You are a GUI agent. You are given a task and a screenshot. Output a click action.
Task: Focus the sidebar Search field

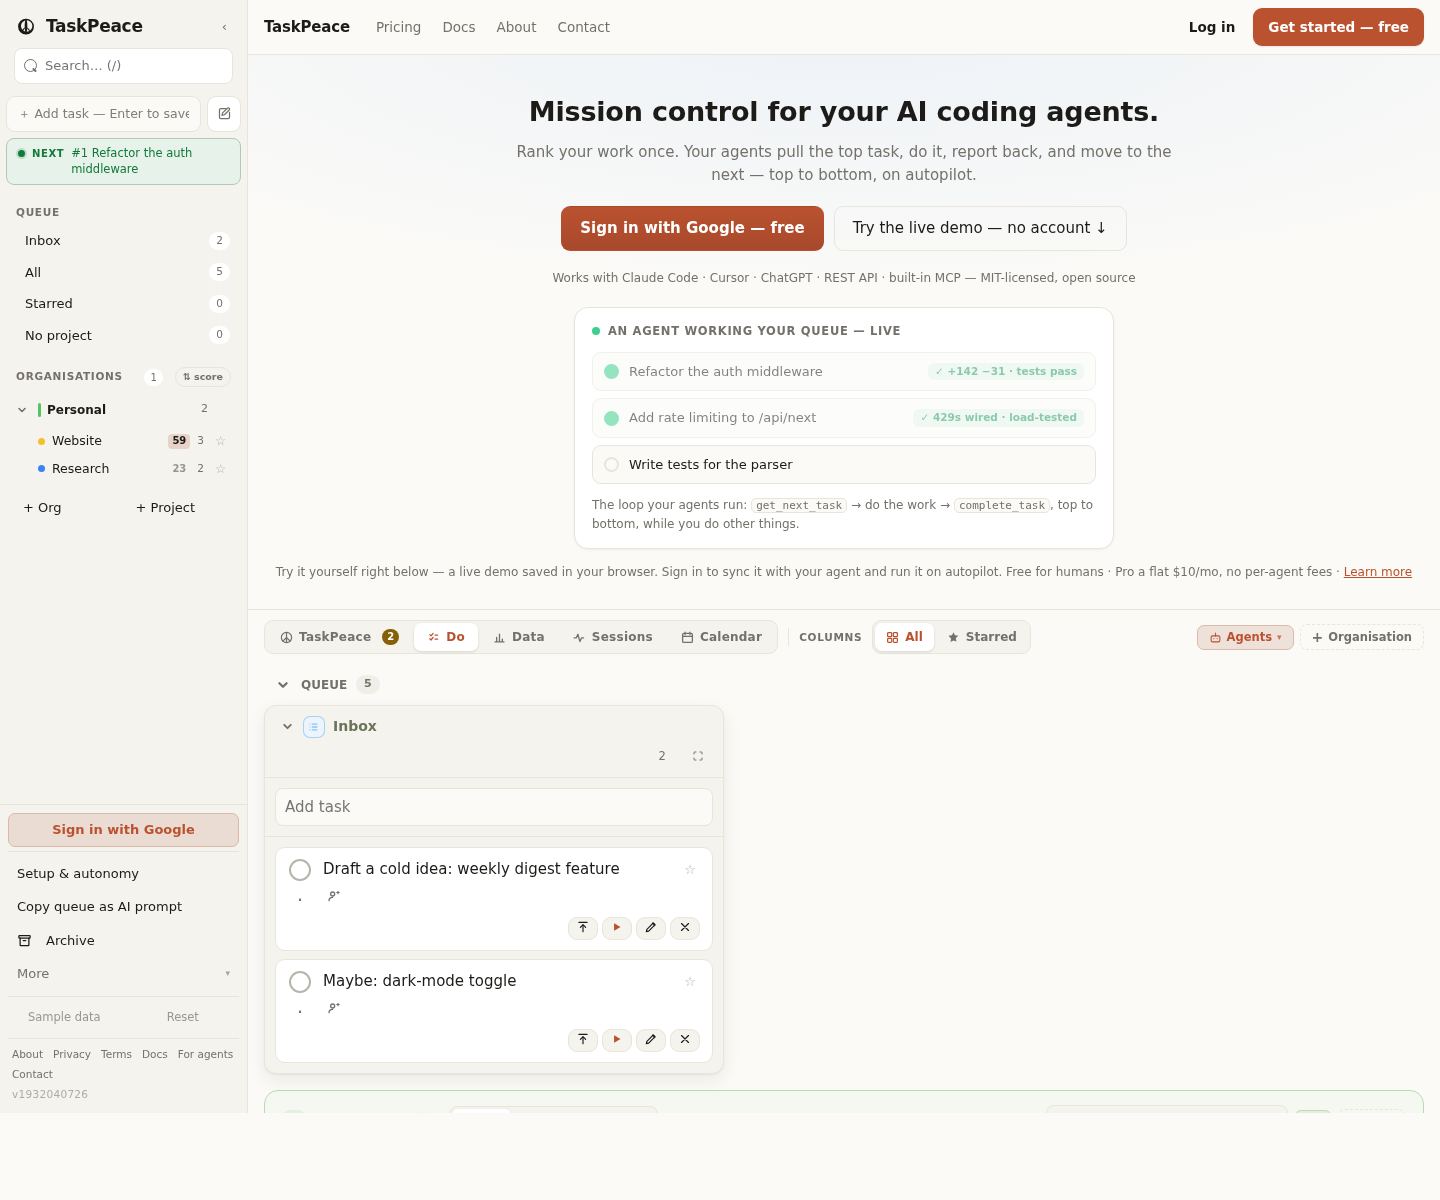click(x=124, y=66)
